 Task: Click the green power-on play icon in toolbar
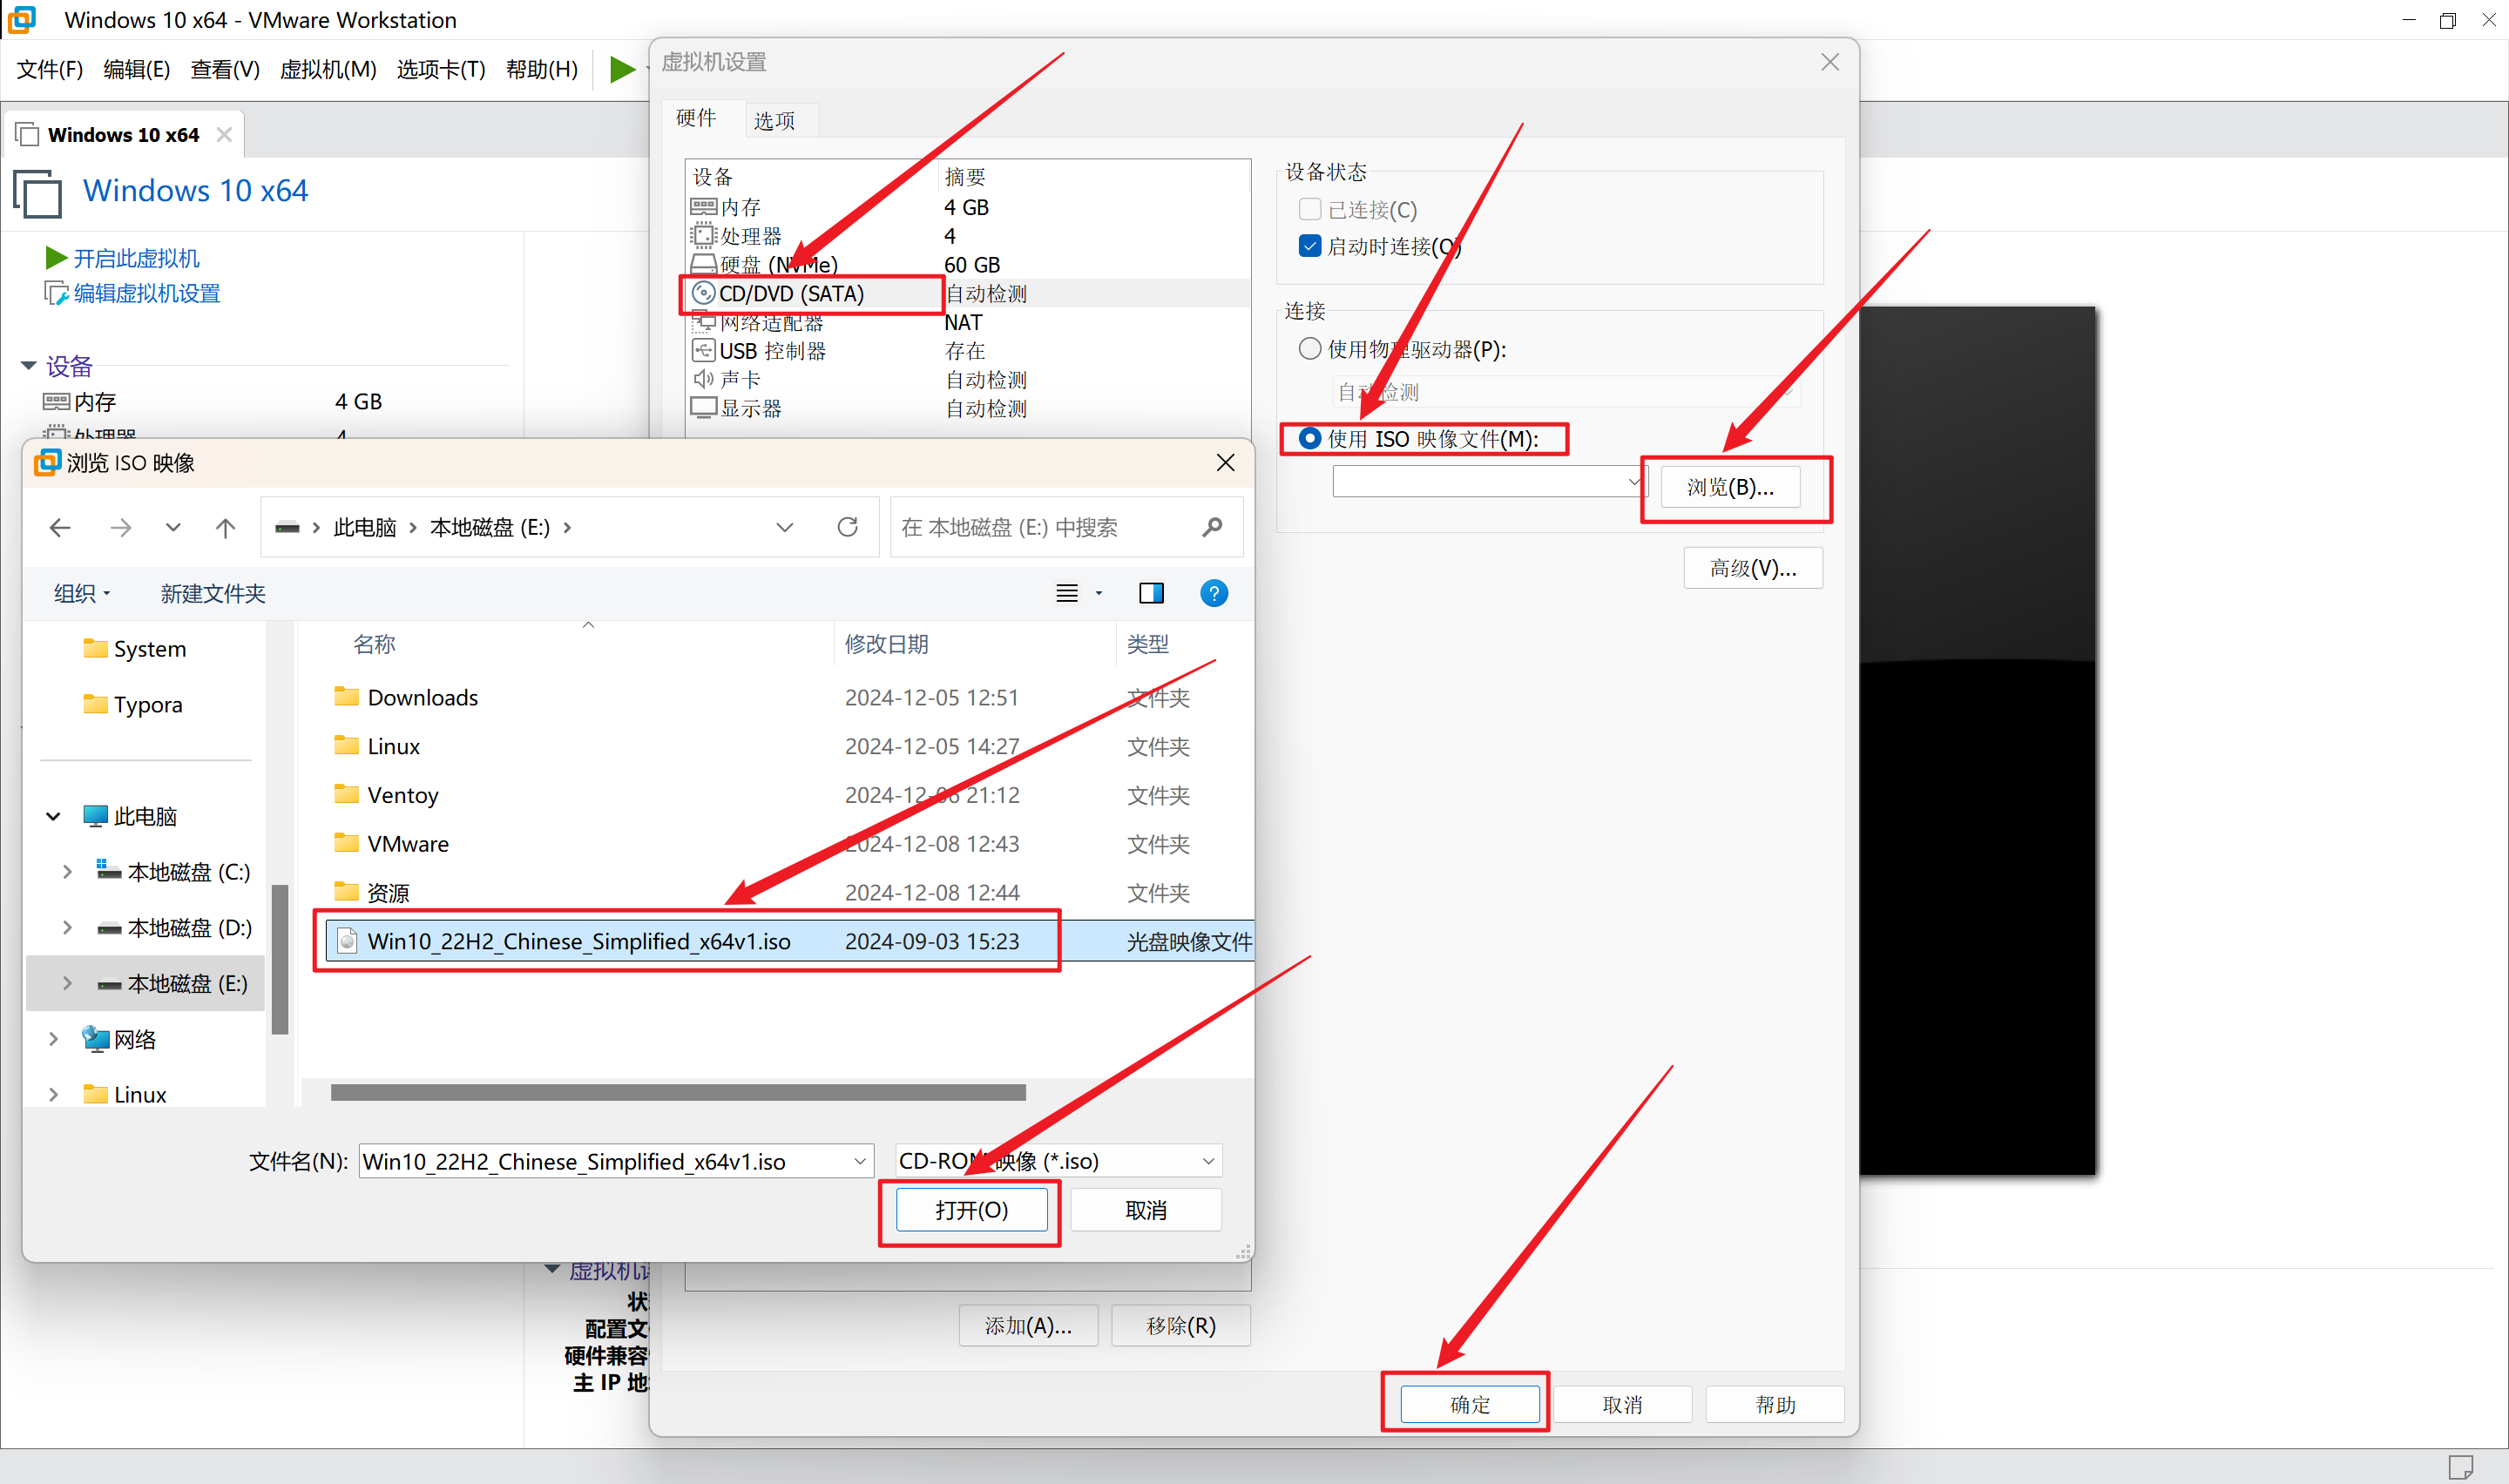pos(621,69)
